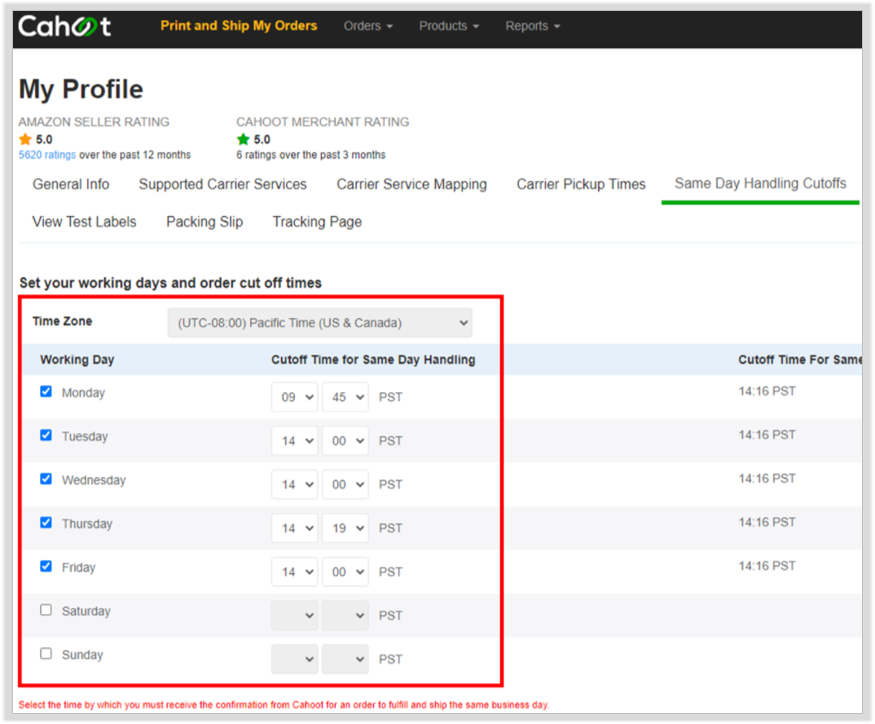875x724 pixels.
Task: Click the green Cahoot merchant rating star
Action: coord(243,139)
